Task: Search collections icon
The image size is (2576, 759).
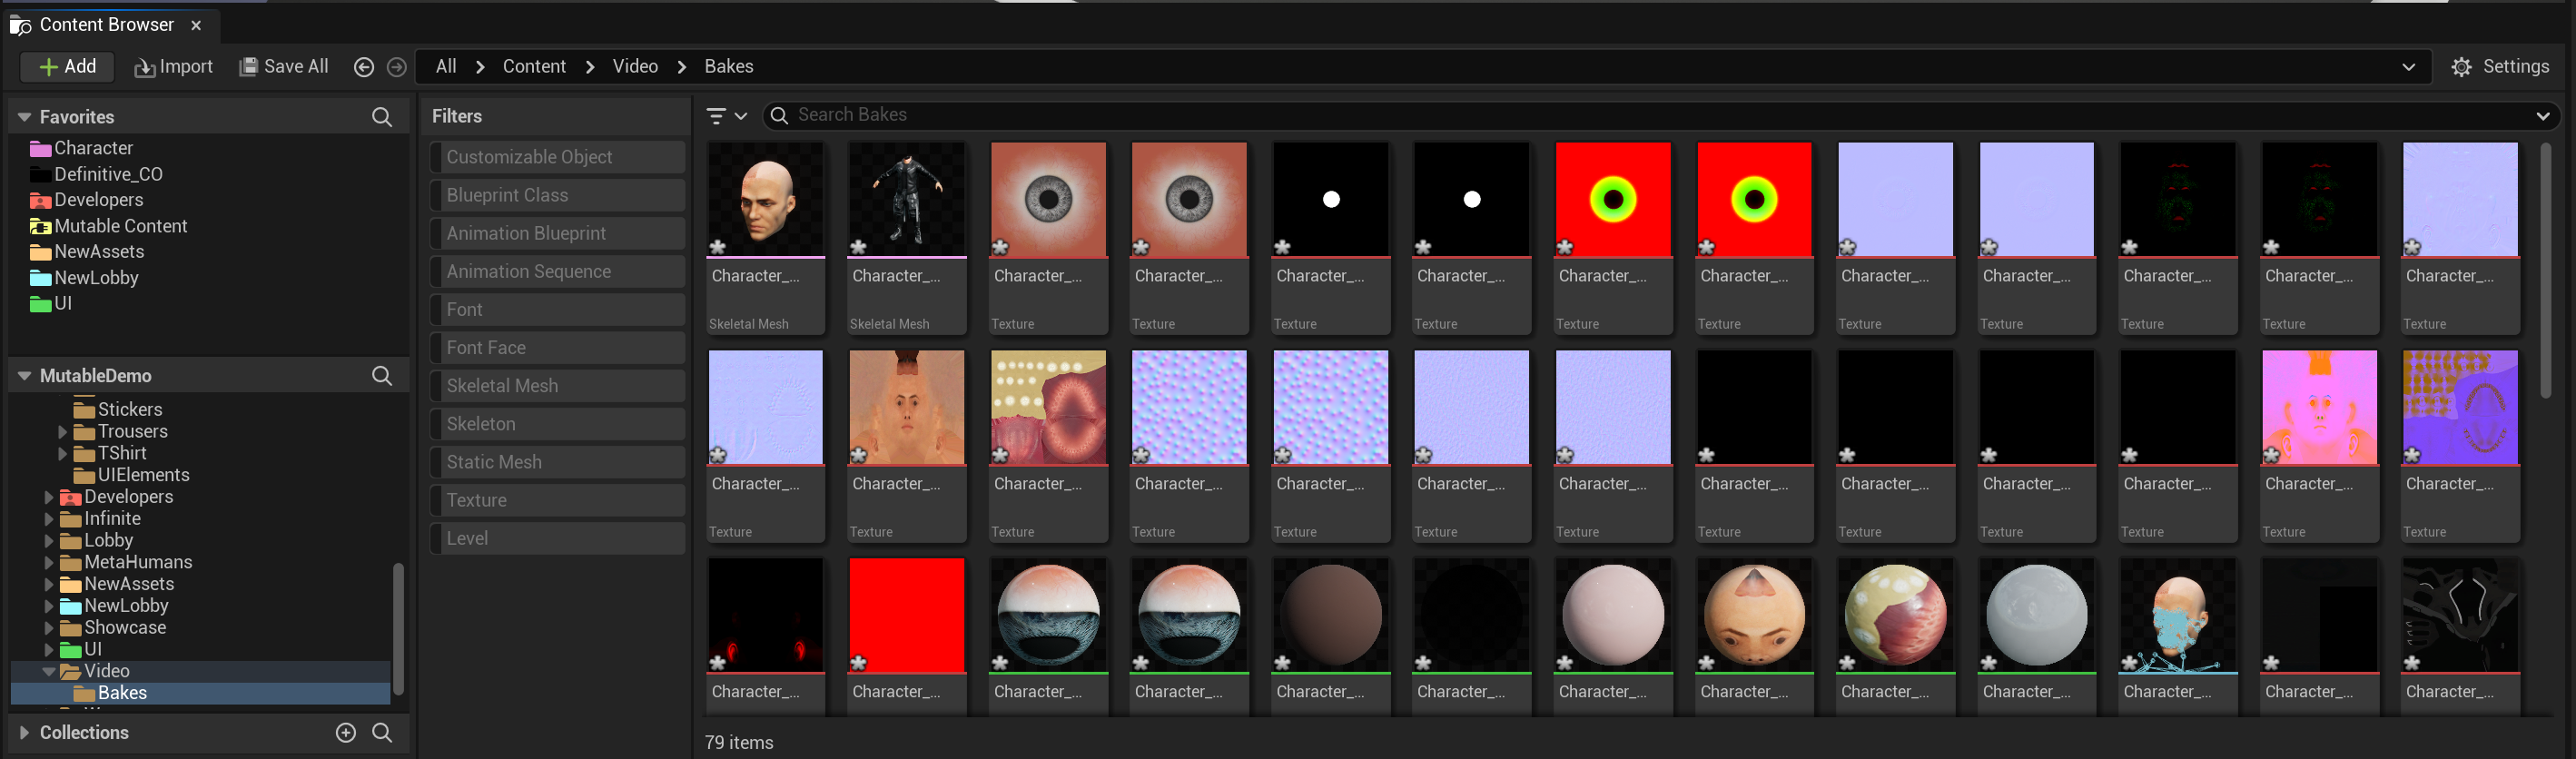Action: tap(382, 733)
